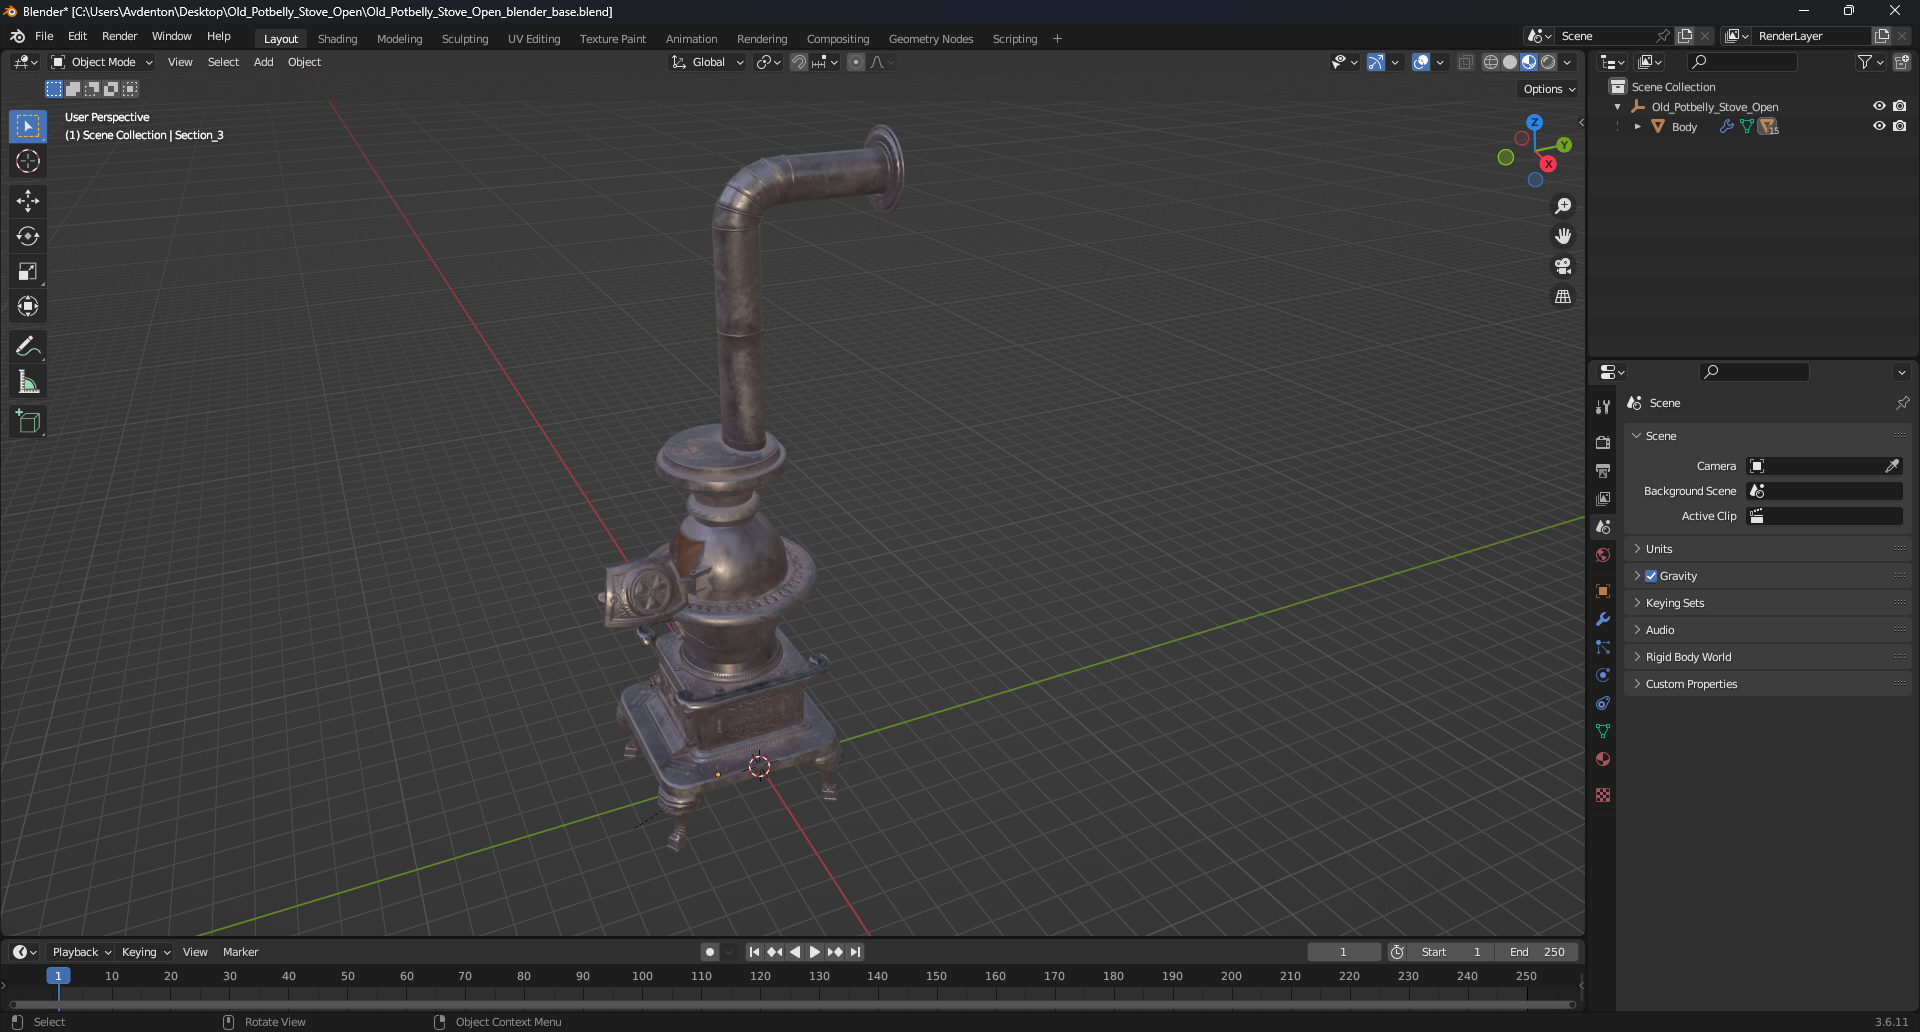Open the Tool properties tab
1920x1032 pixels.
point(1603,407)
